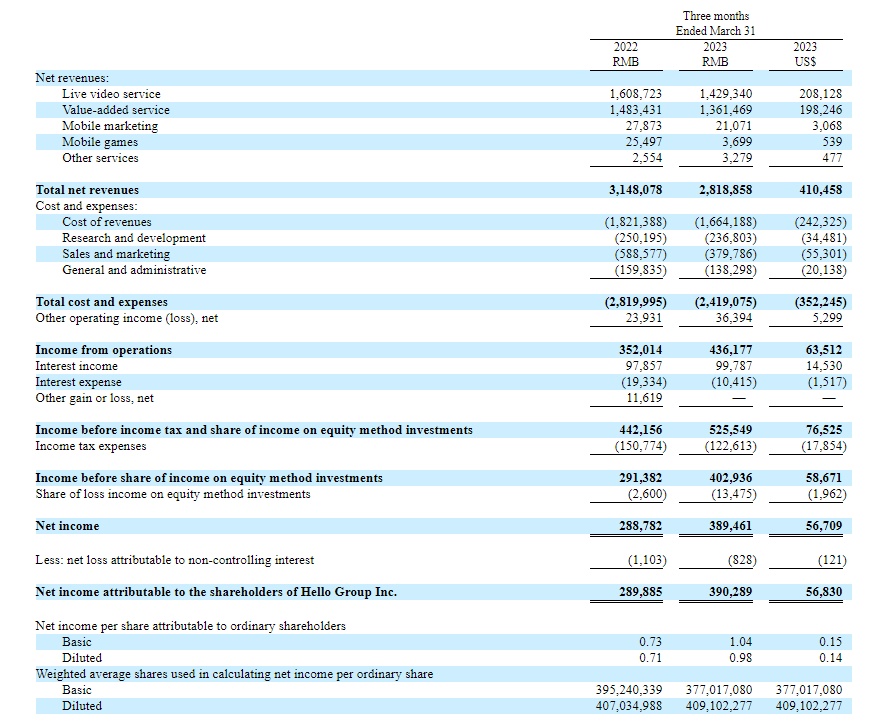Select the Sales and marketing row label

(116, 254)
